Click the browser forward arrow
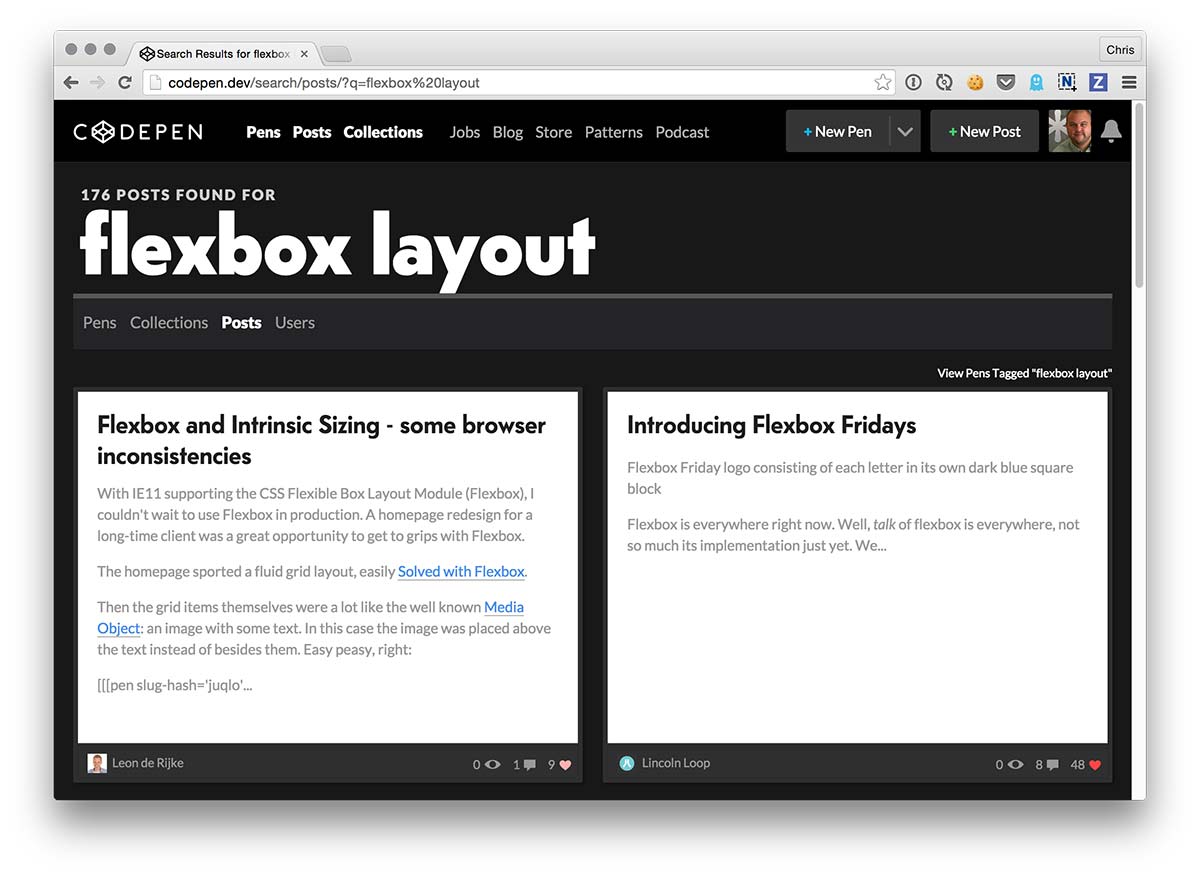Viewport: 1200px width, 877px height. 97,83
